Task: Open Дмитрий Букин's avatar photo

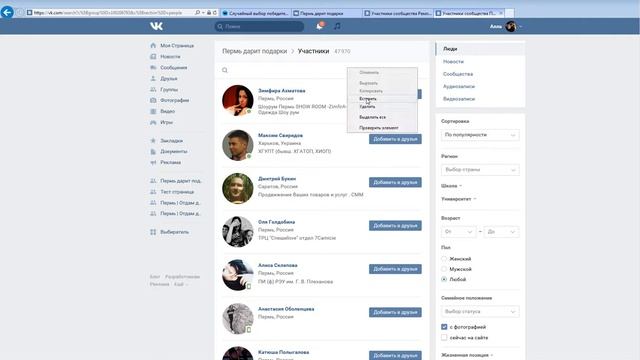Action: [x=238, y=189]
